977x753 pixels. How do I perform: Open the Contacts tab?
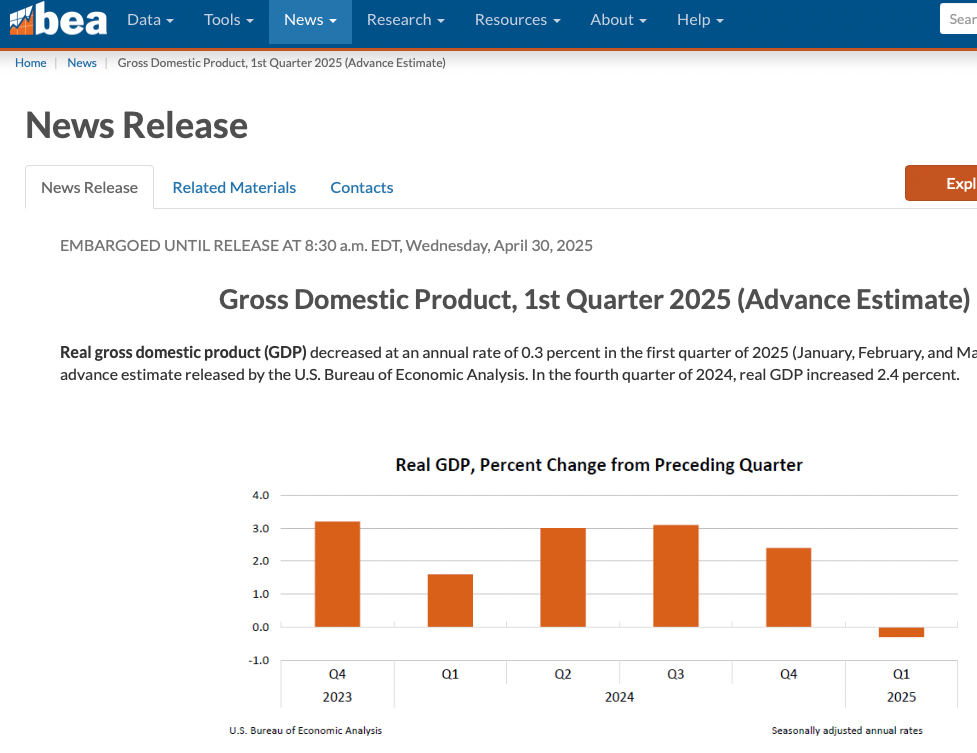point(361,187)
